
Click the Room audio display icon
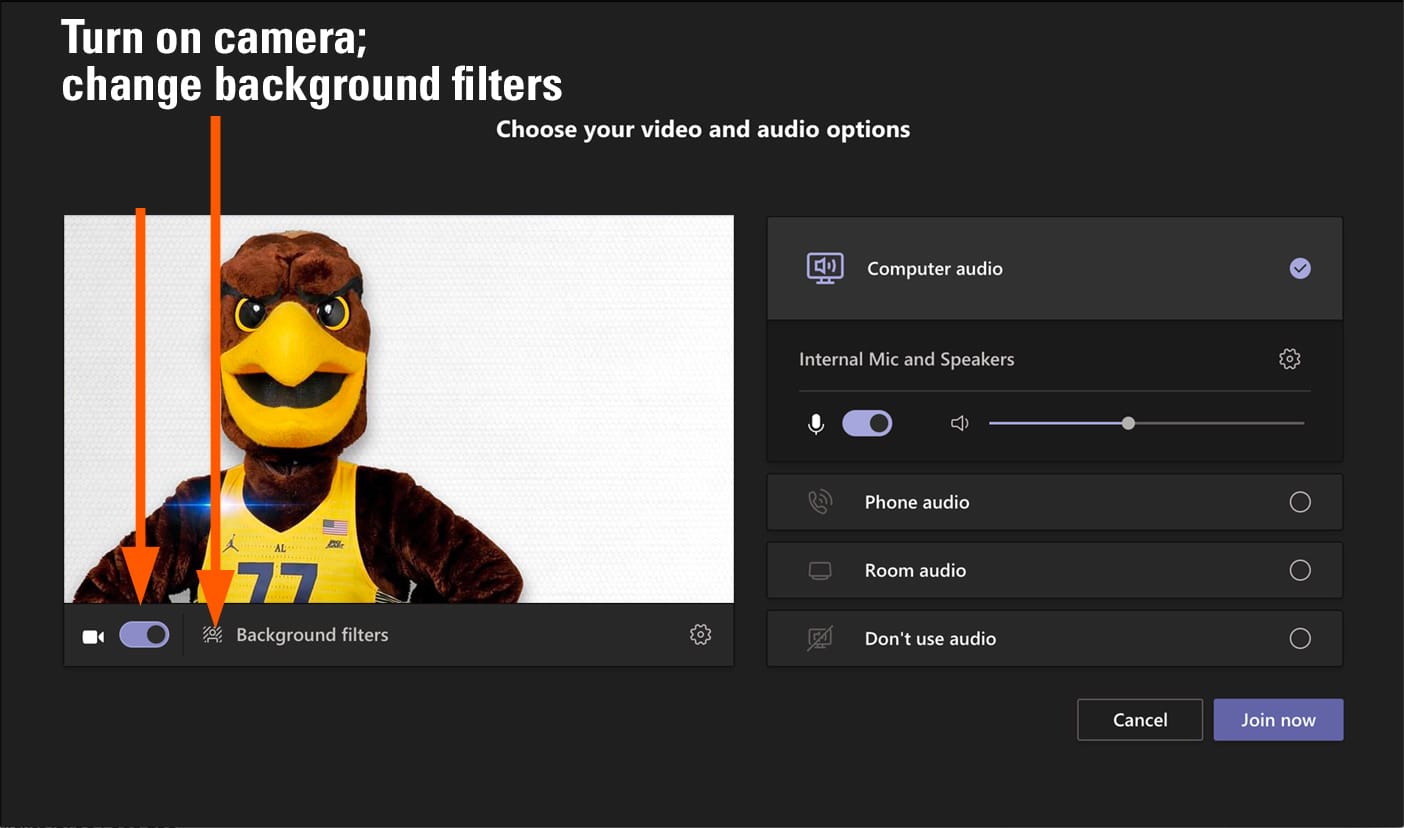[x=820, y=571]
